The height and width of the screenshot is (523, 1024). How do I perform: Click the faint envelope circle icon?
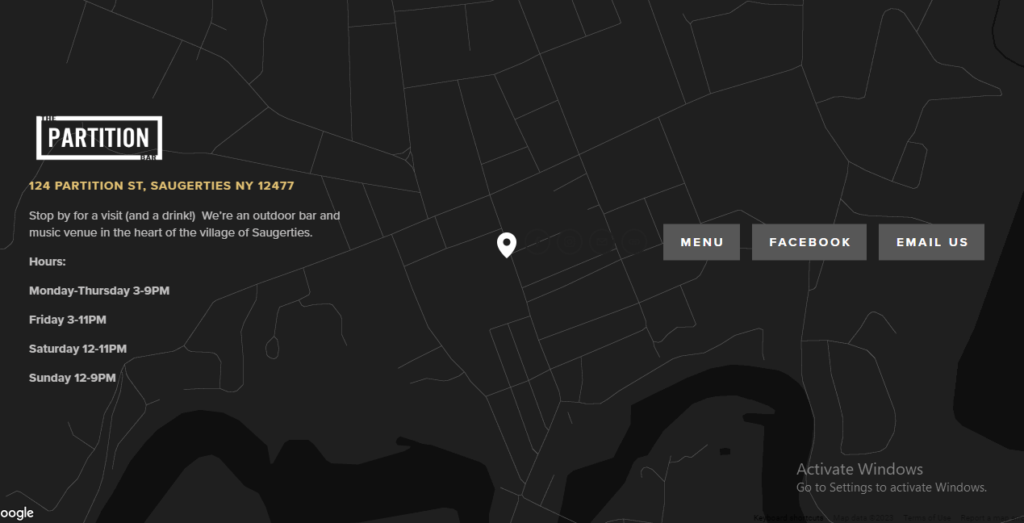click(602, 242)
